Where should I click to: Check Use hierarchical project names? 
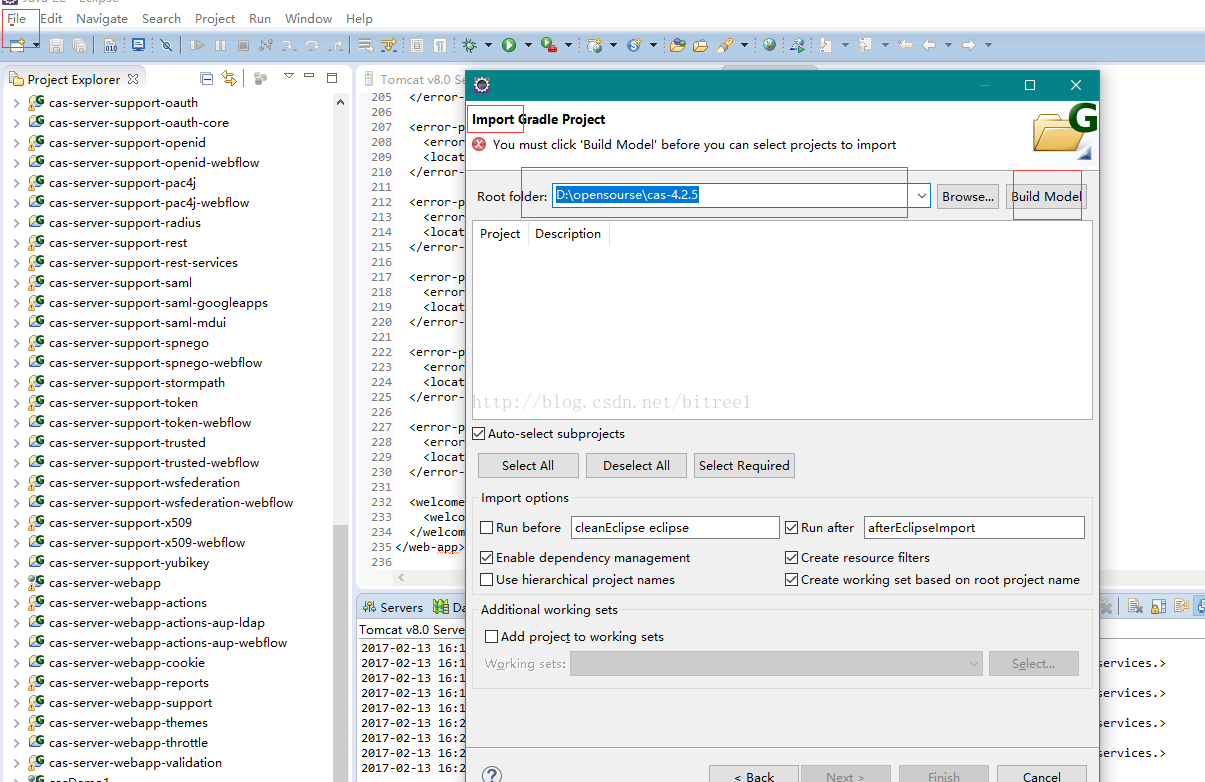(487, 580)
